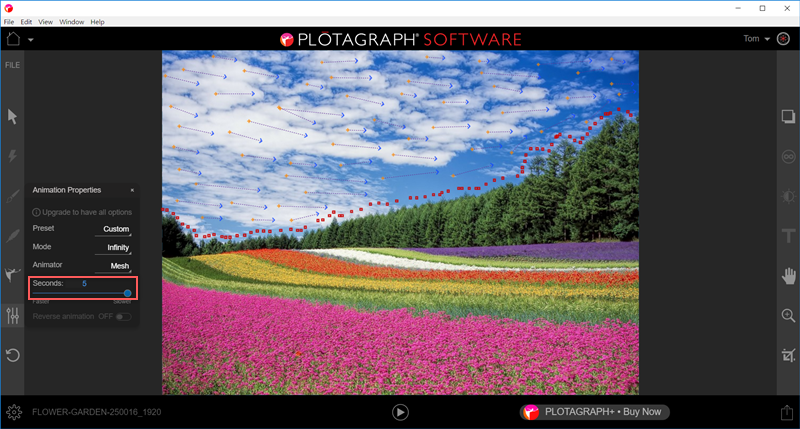Open the home icon in the header
The height and width of the screenshot is (429, 800).
click(x=13, y=39)
